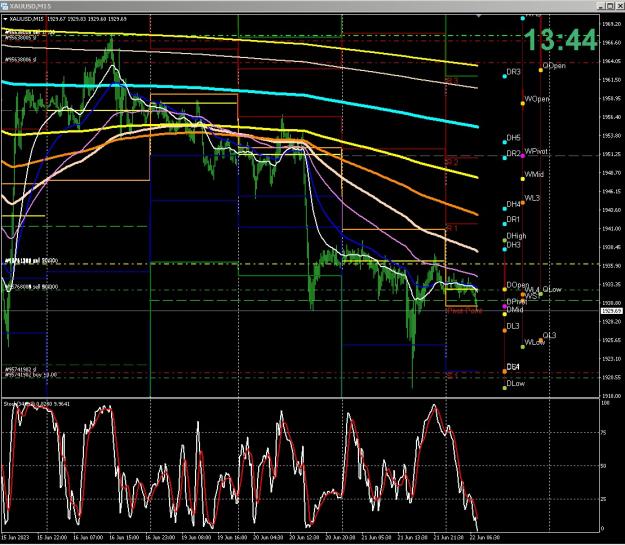This screenshot has height=545, width=625.
Task: Select the DR3 level label
Action: tap(513, 72)
